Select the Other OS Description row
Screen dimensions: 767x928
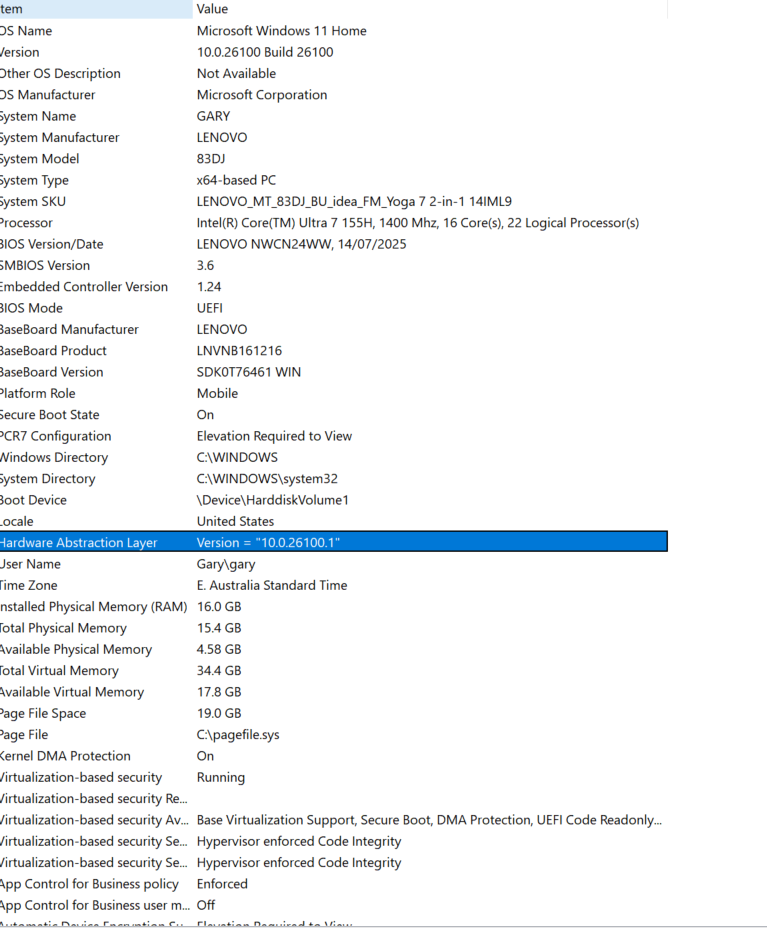334,73
